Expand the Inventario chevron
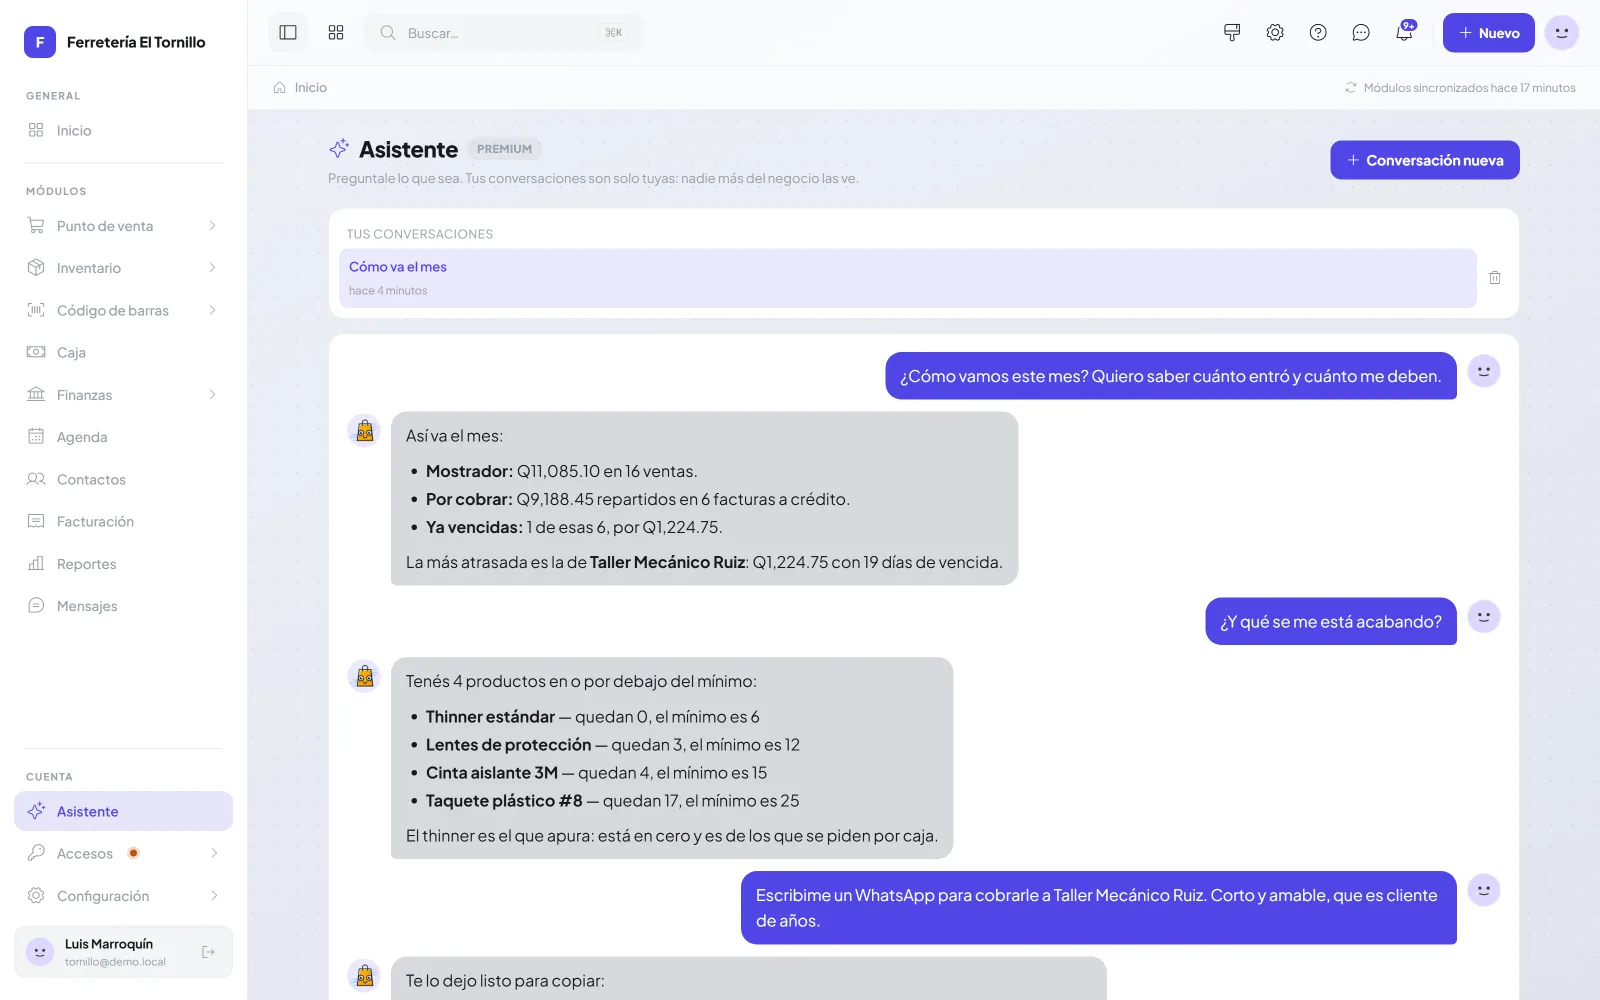 (x=212, y=268)
